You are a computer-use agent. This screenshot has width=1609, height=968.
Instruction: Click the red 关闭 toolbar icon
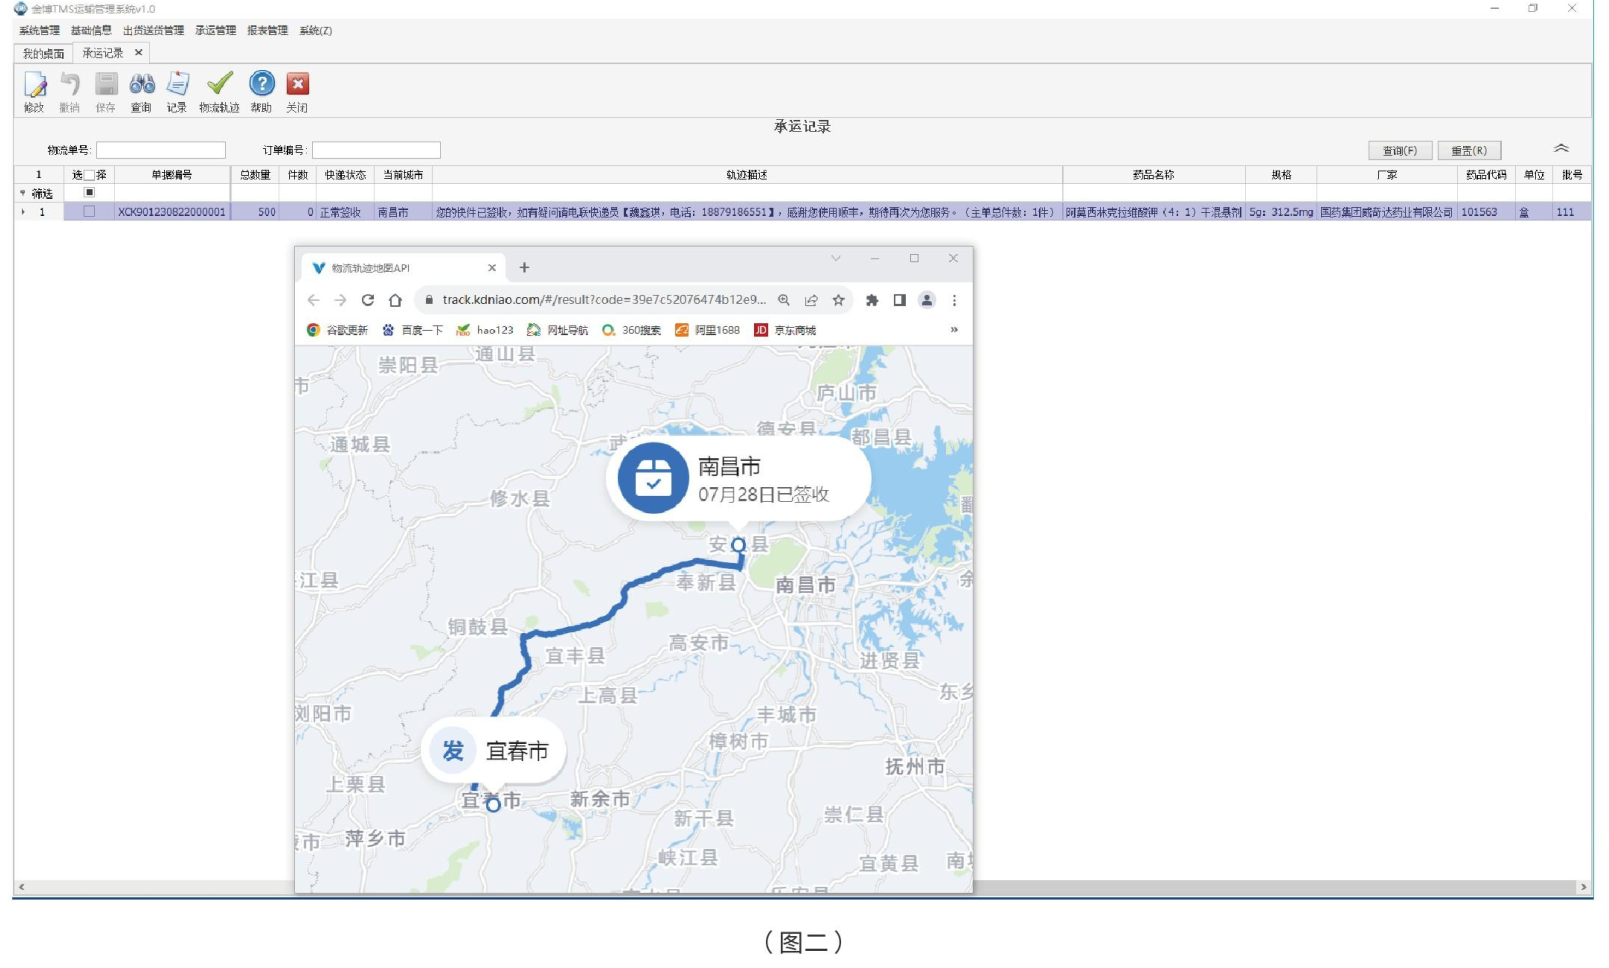[x=297, y=86]
